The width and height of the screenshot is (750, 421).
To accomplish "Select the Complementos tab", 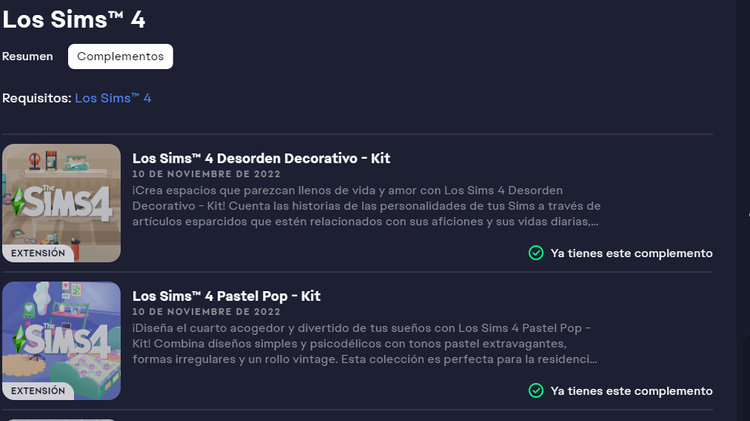I will 121,56.
